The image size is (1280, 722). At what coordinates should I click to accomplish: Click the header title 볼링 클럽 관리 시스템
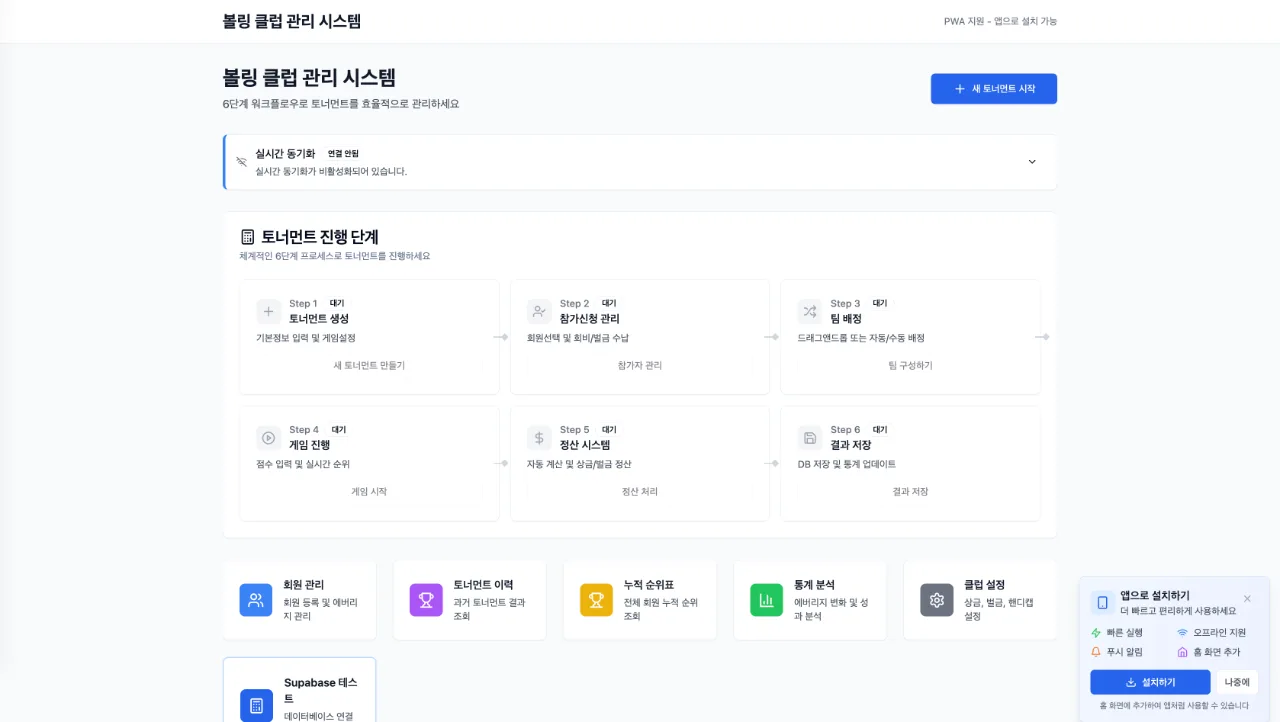[x=292, y=21]
